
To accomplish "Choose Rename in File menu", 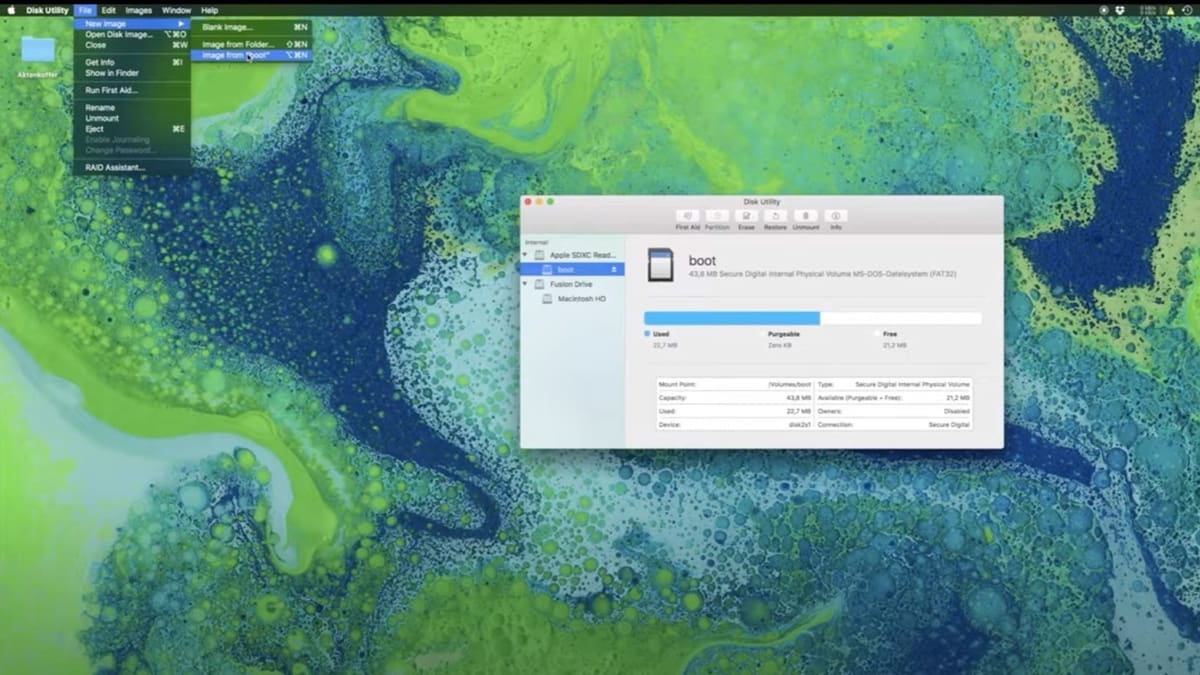I will [x=132, y=107].
